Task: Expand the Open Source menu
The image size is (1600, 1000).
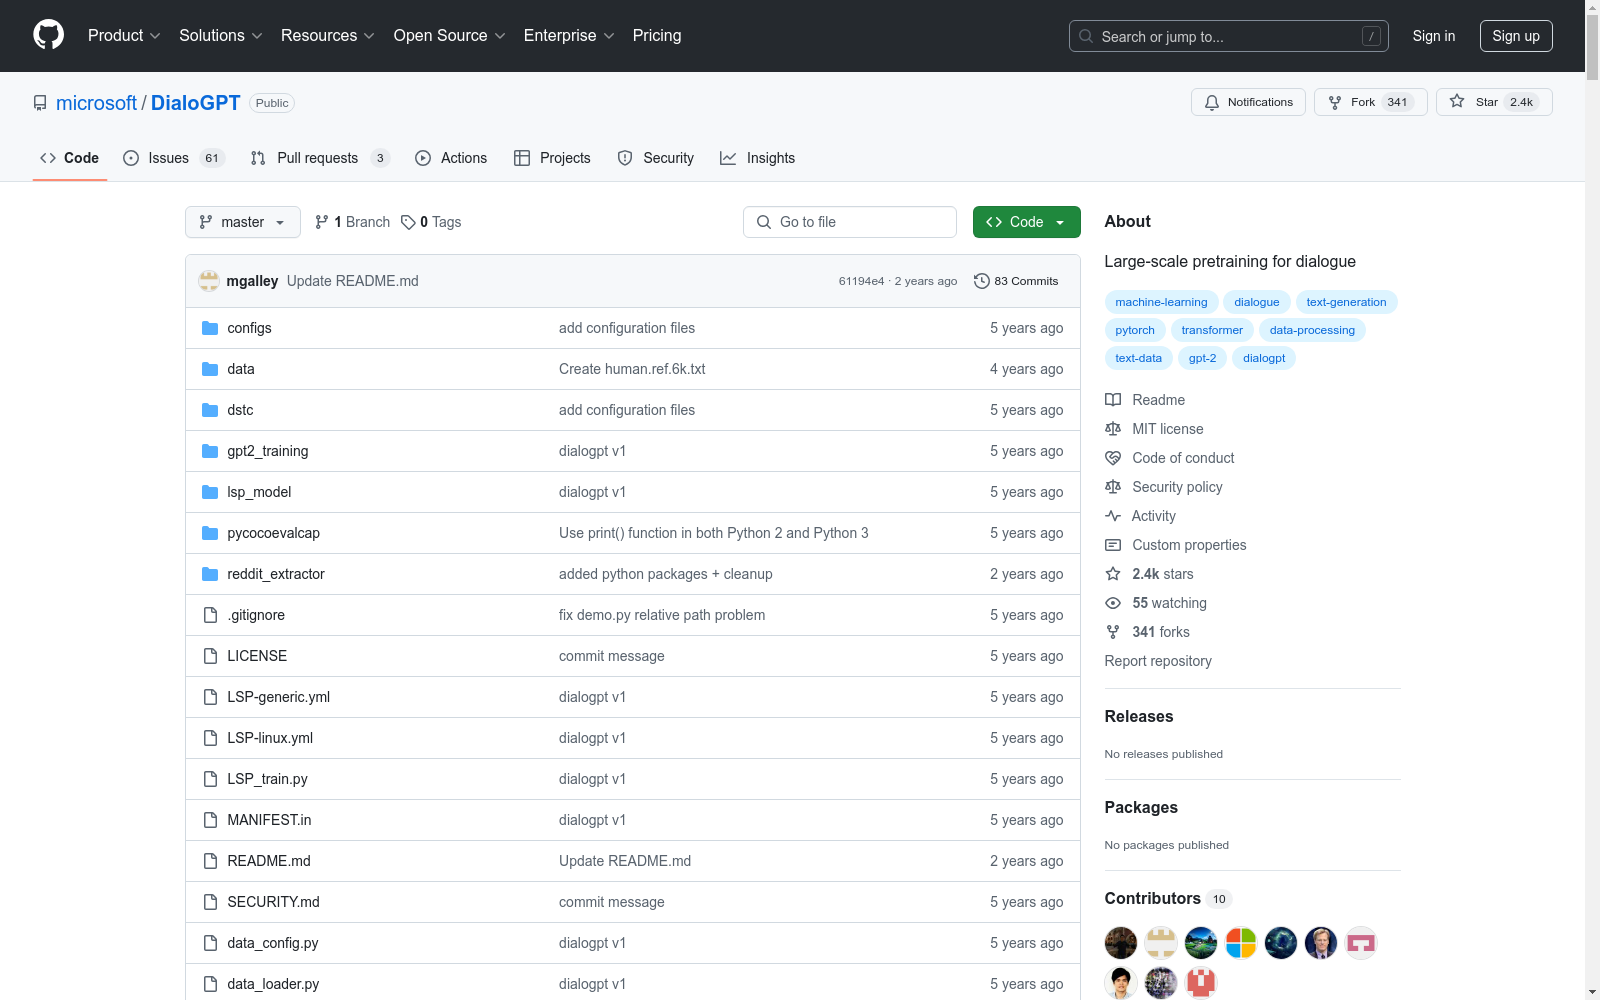Action: (450, 36)
